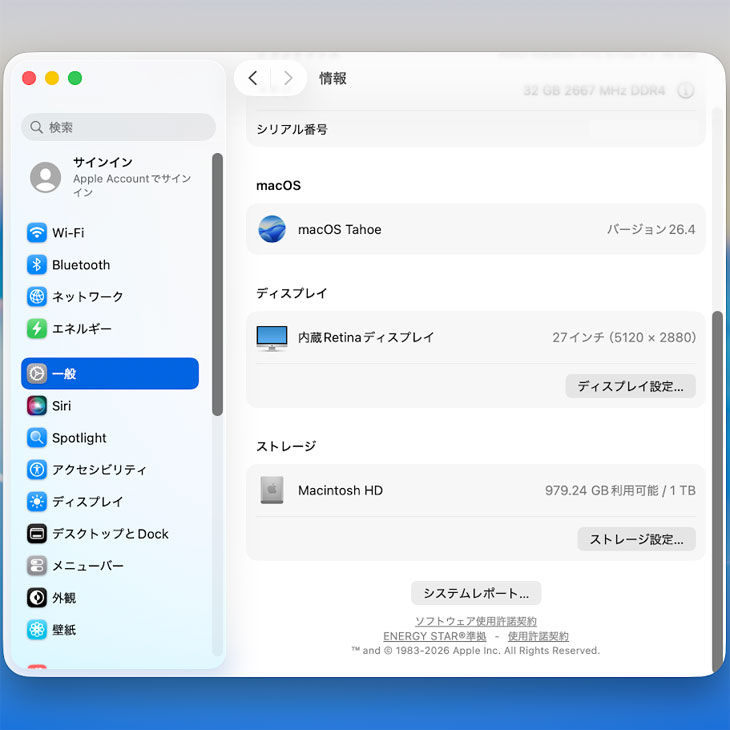The image size is (730, 730).
Task: Select the Spotlight magnifier icon
Action: coord(37,438)
